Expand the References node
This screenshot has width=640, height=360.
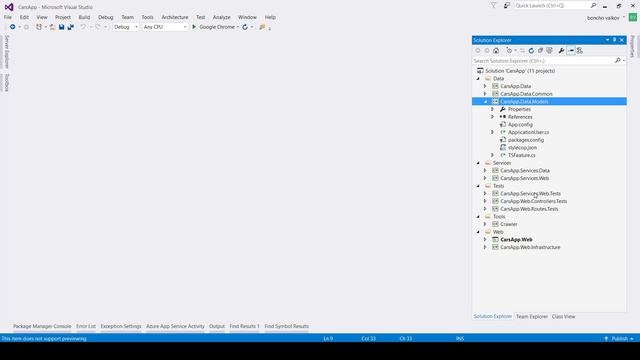point(493,117)
